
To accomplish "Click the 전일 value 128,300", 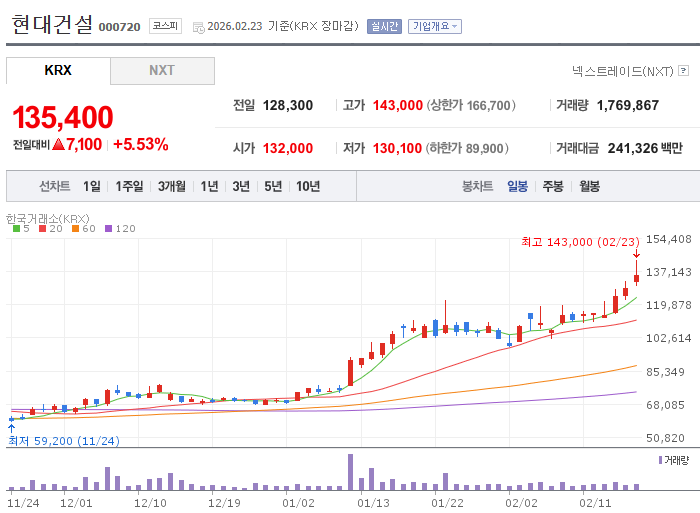I will click(288, 105).
